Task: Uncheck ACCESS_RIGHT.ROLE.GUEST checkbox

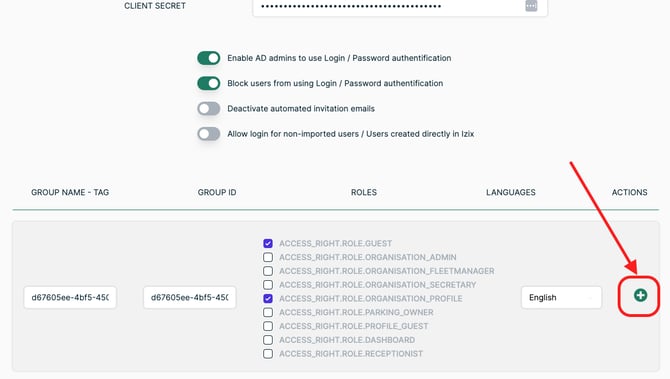Action: 268,244
